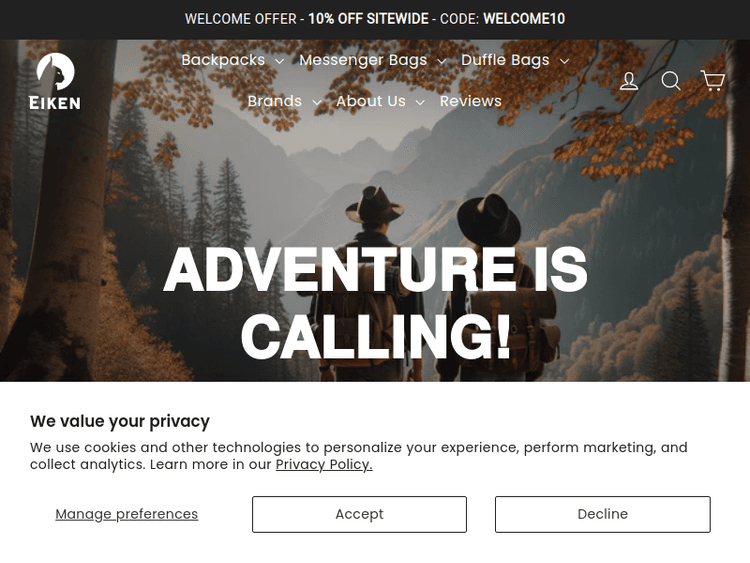750x563 pixels.
Task: Expand the About Us dropdown chevron
Action: (420, 102)
